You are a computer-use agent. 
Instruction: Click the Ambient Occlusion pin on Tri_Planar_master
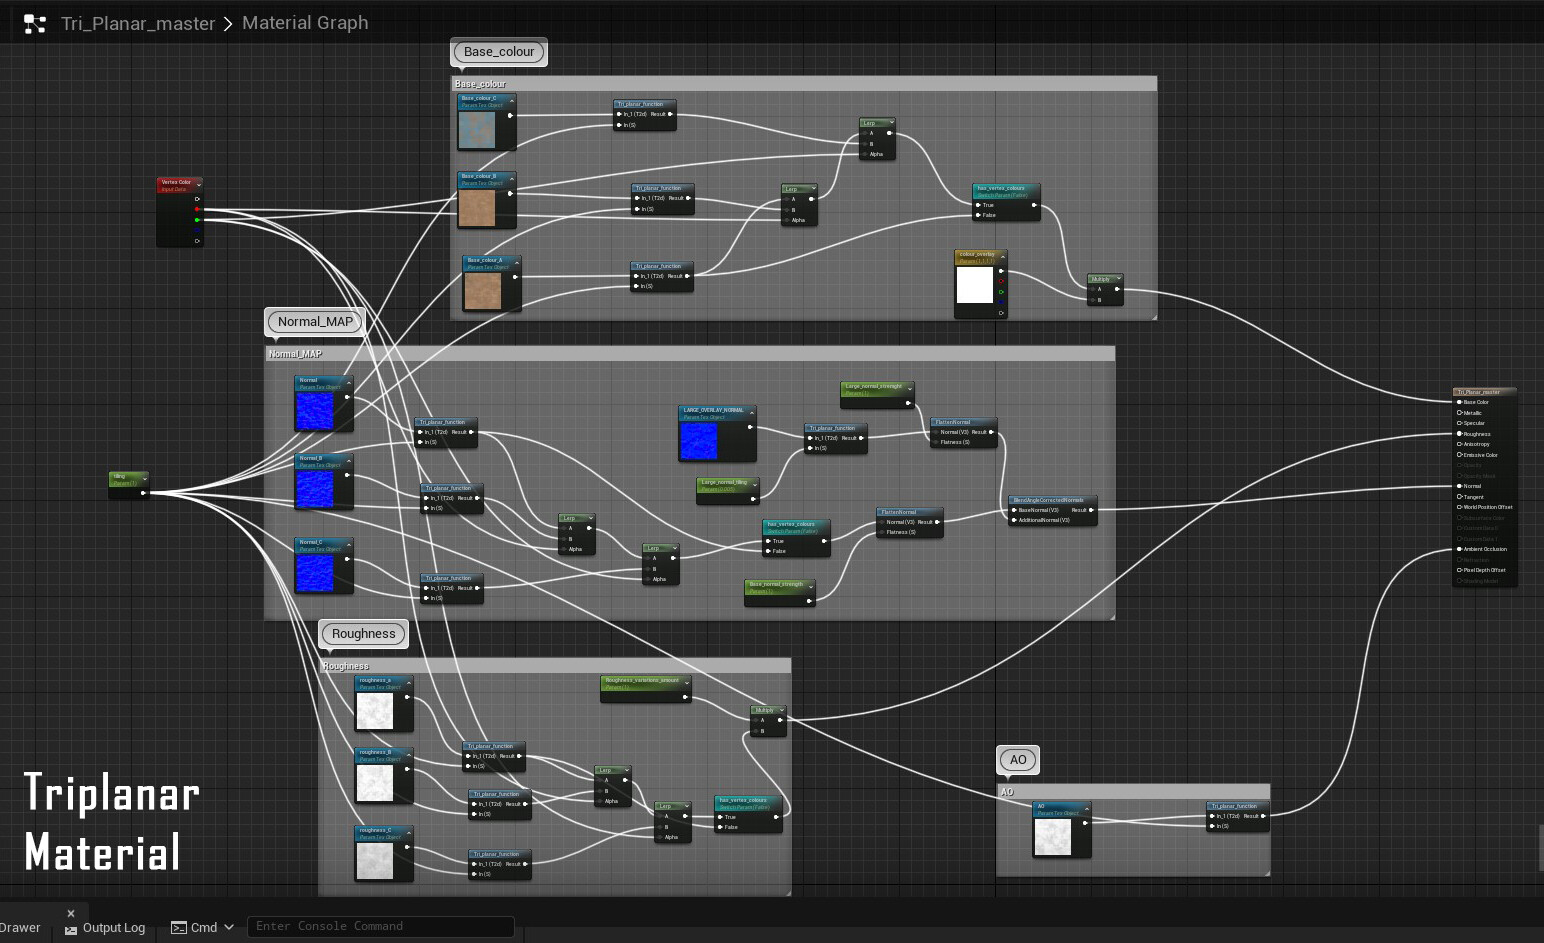(x=1460, y=549)
